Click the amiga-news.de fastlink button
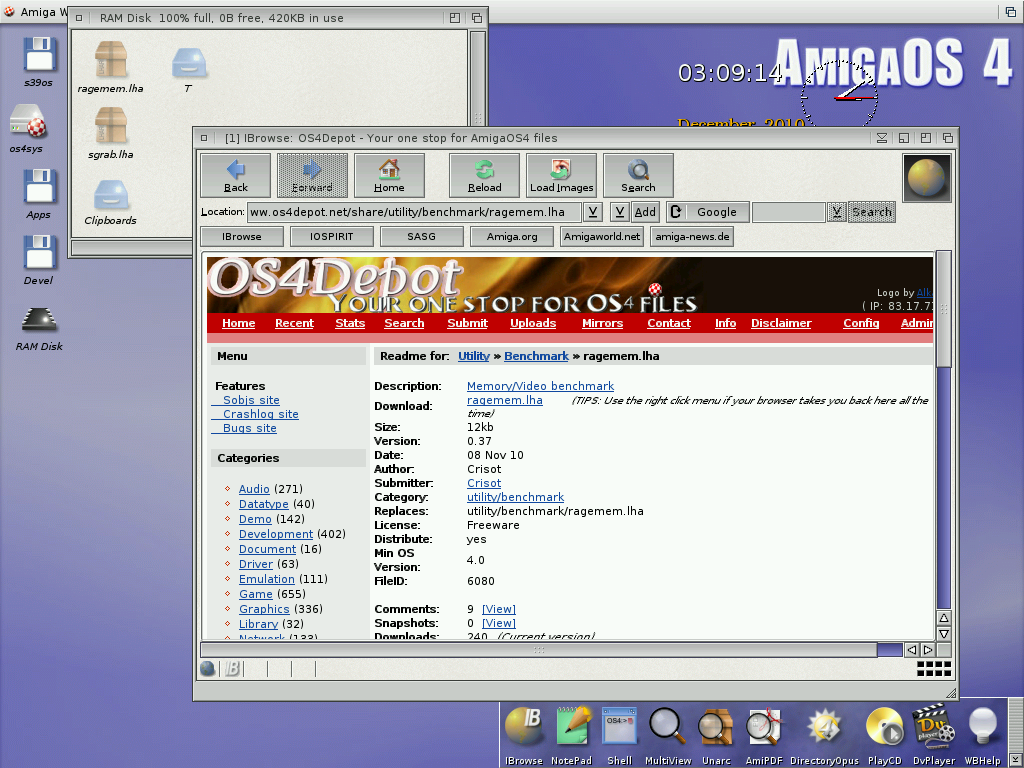The image size is (1024, 768). coord(692,236)
